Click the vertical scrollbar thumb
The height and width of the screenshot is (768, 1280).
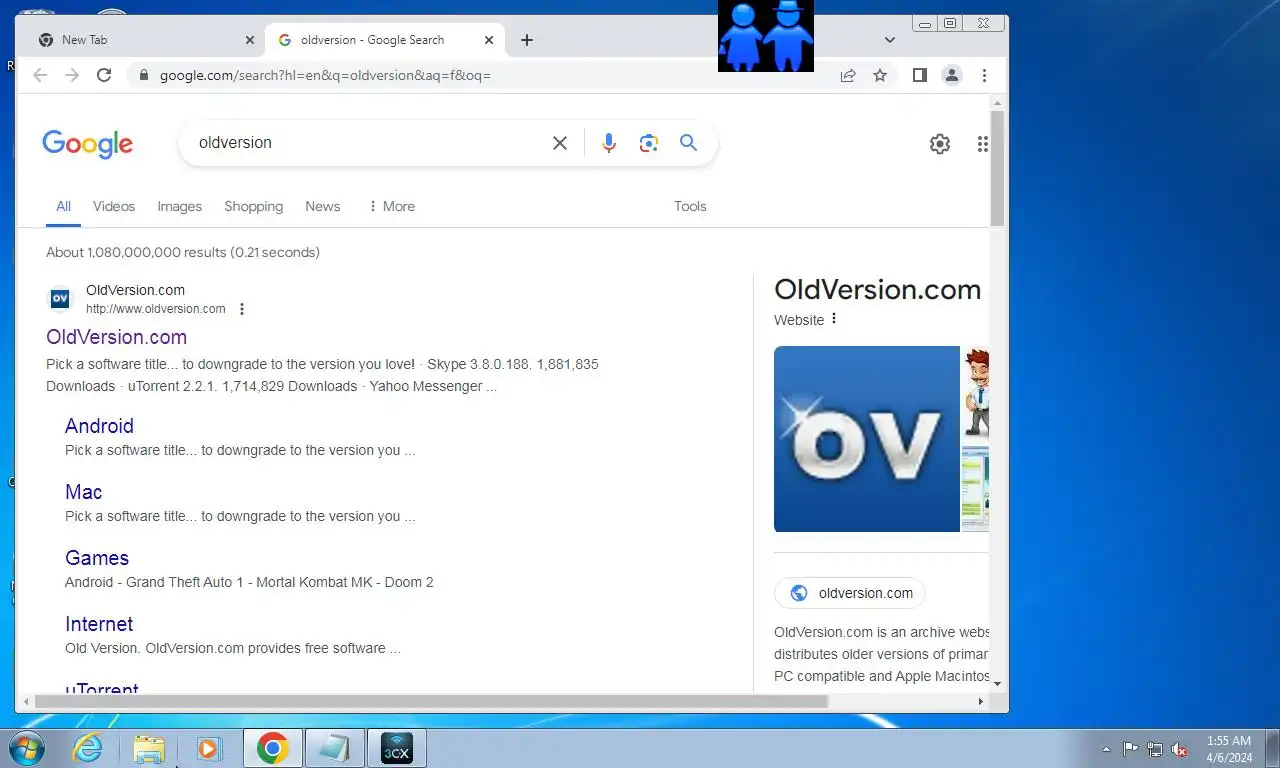997,167
